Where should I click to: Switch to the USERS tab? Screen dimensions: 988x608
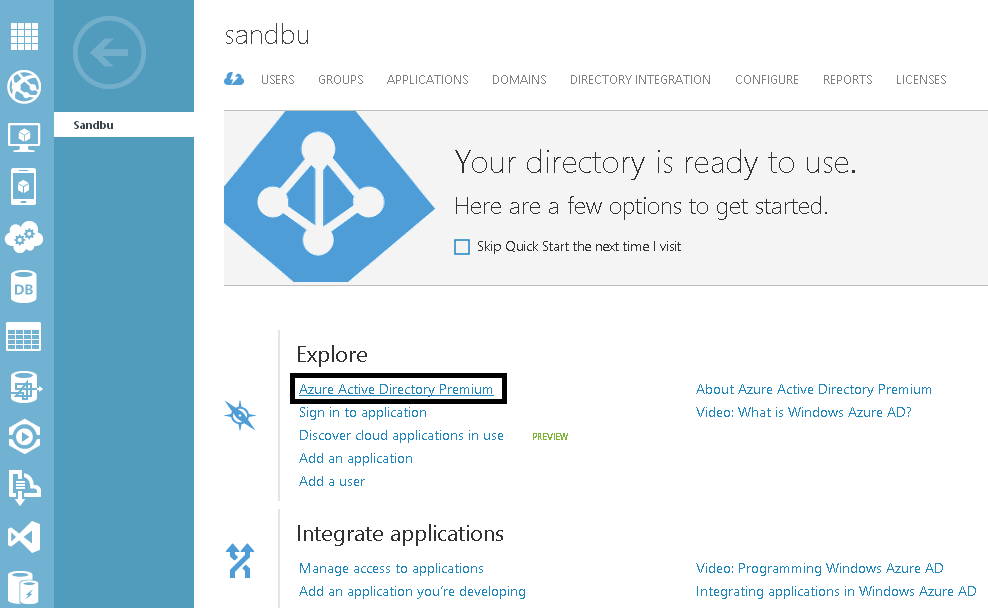(277, 79)
